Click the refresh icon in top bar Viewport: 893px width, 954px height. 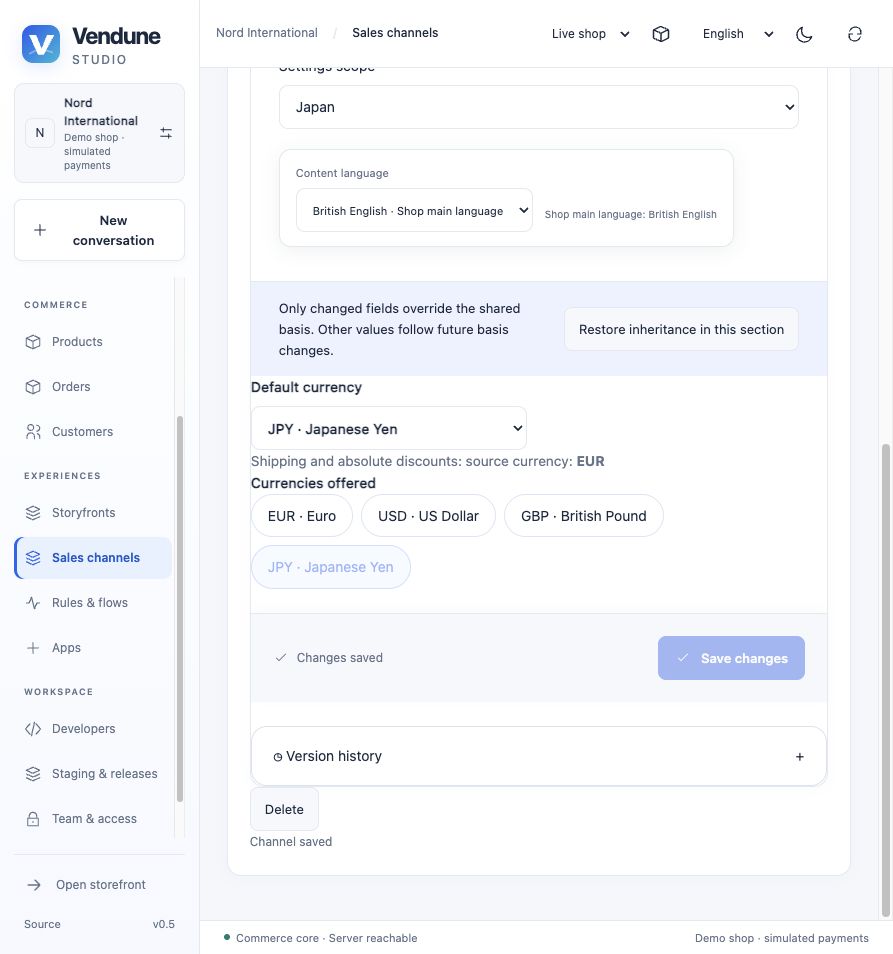pyautogui.click(x=855, y=34)
